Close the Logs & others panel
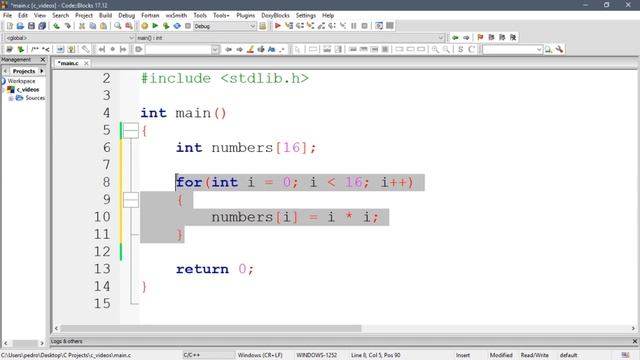Screen dimensions: 640x360 click(x=635, y=341)
